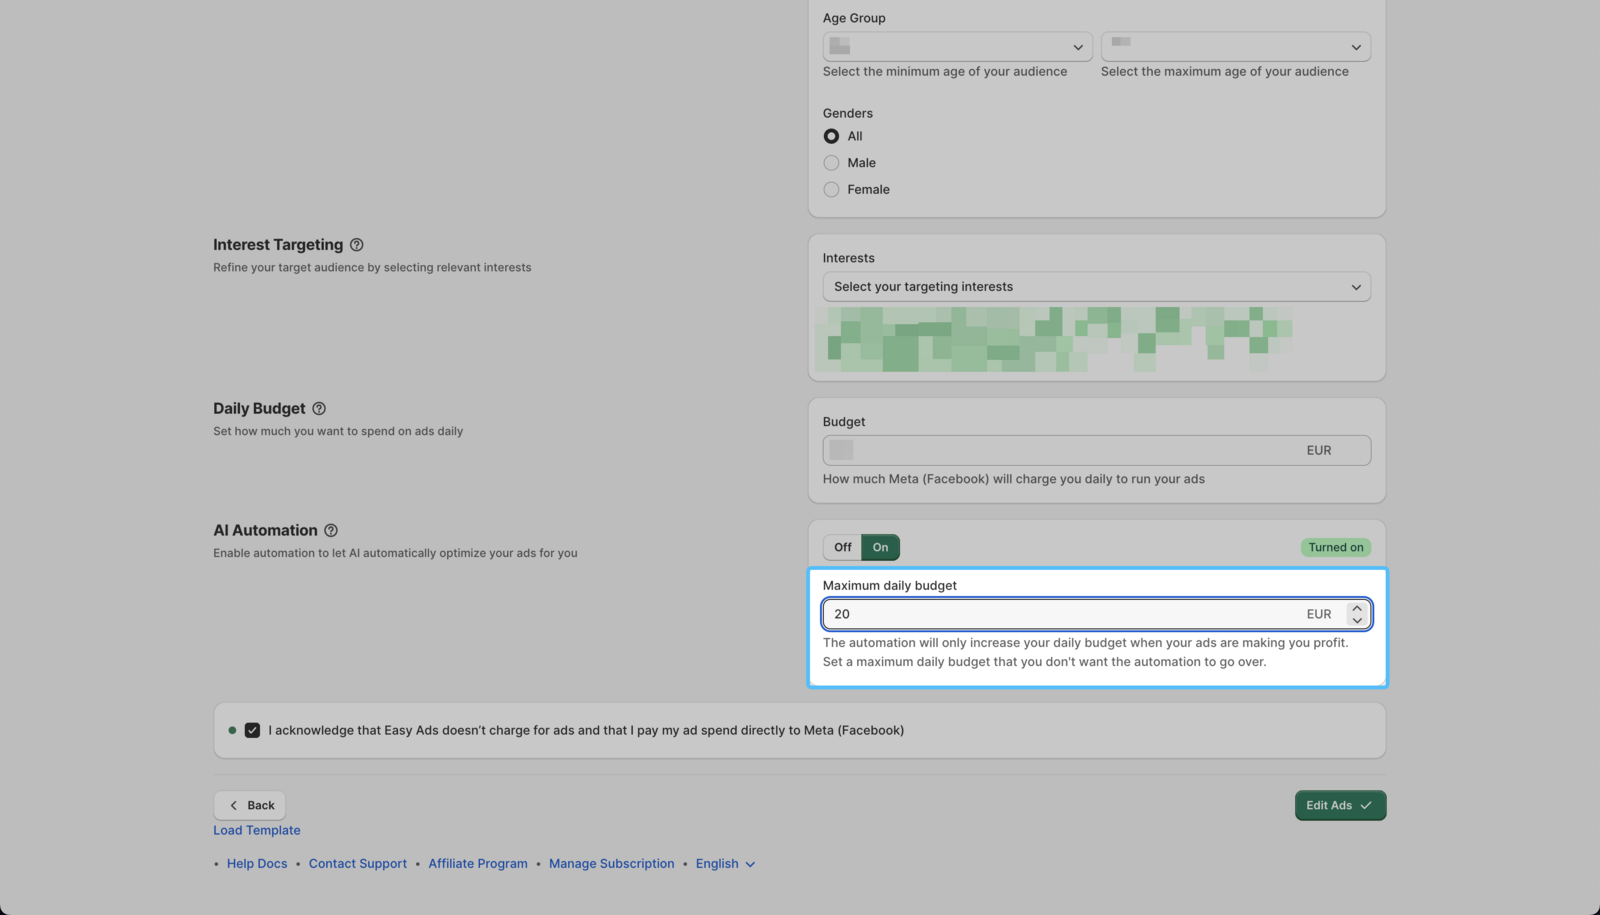Choose Male gender option

coord(831,163)
